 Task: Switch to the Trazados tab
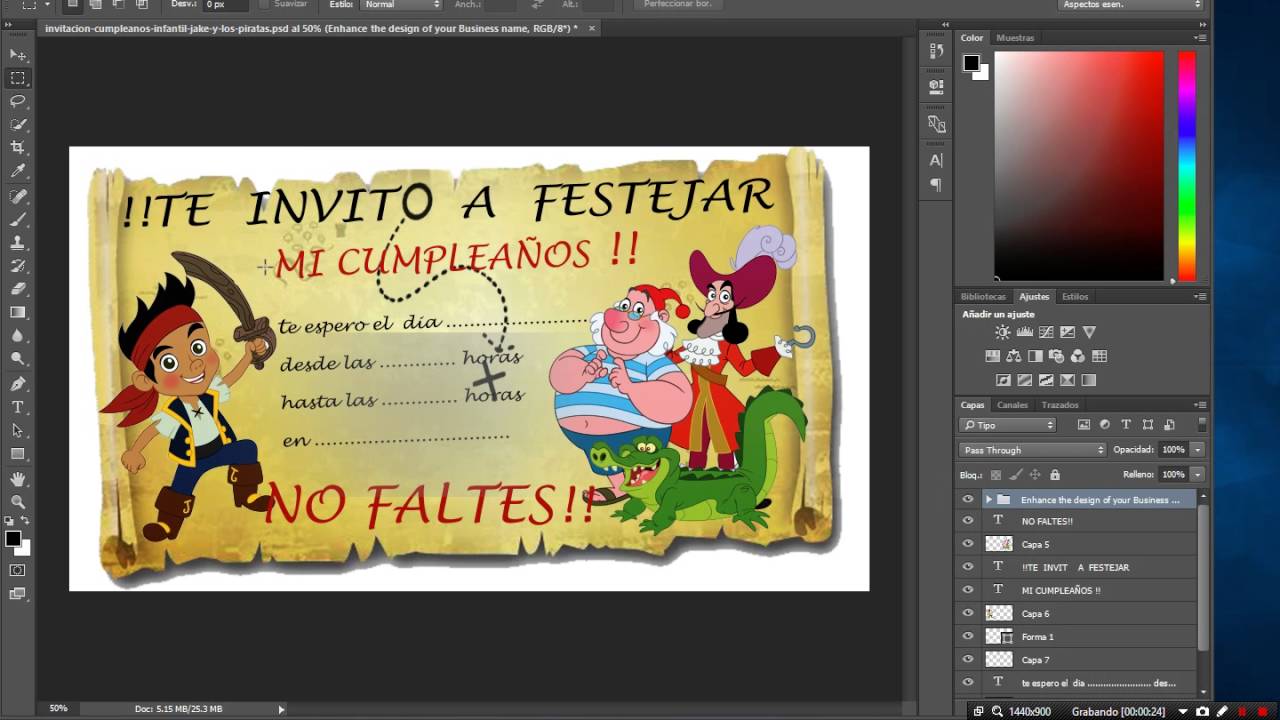(1060, 405)
